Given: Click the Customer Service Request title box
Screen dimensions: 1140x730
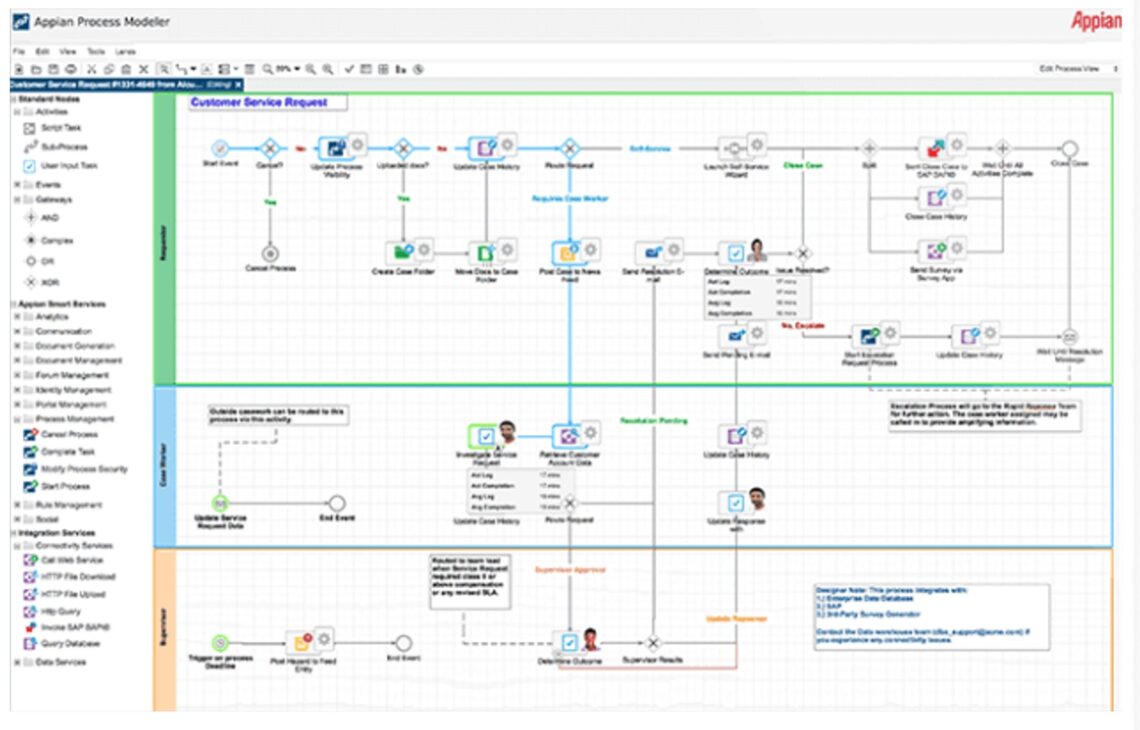Looking at the screenshot, I should click(x=265, y=102).
